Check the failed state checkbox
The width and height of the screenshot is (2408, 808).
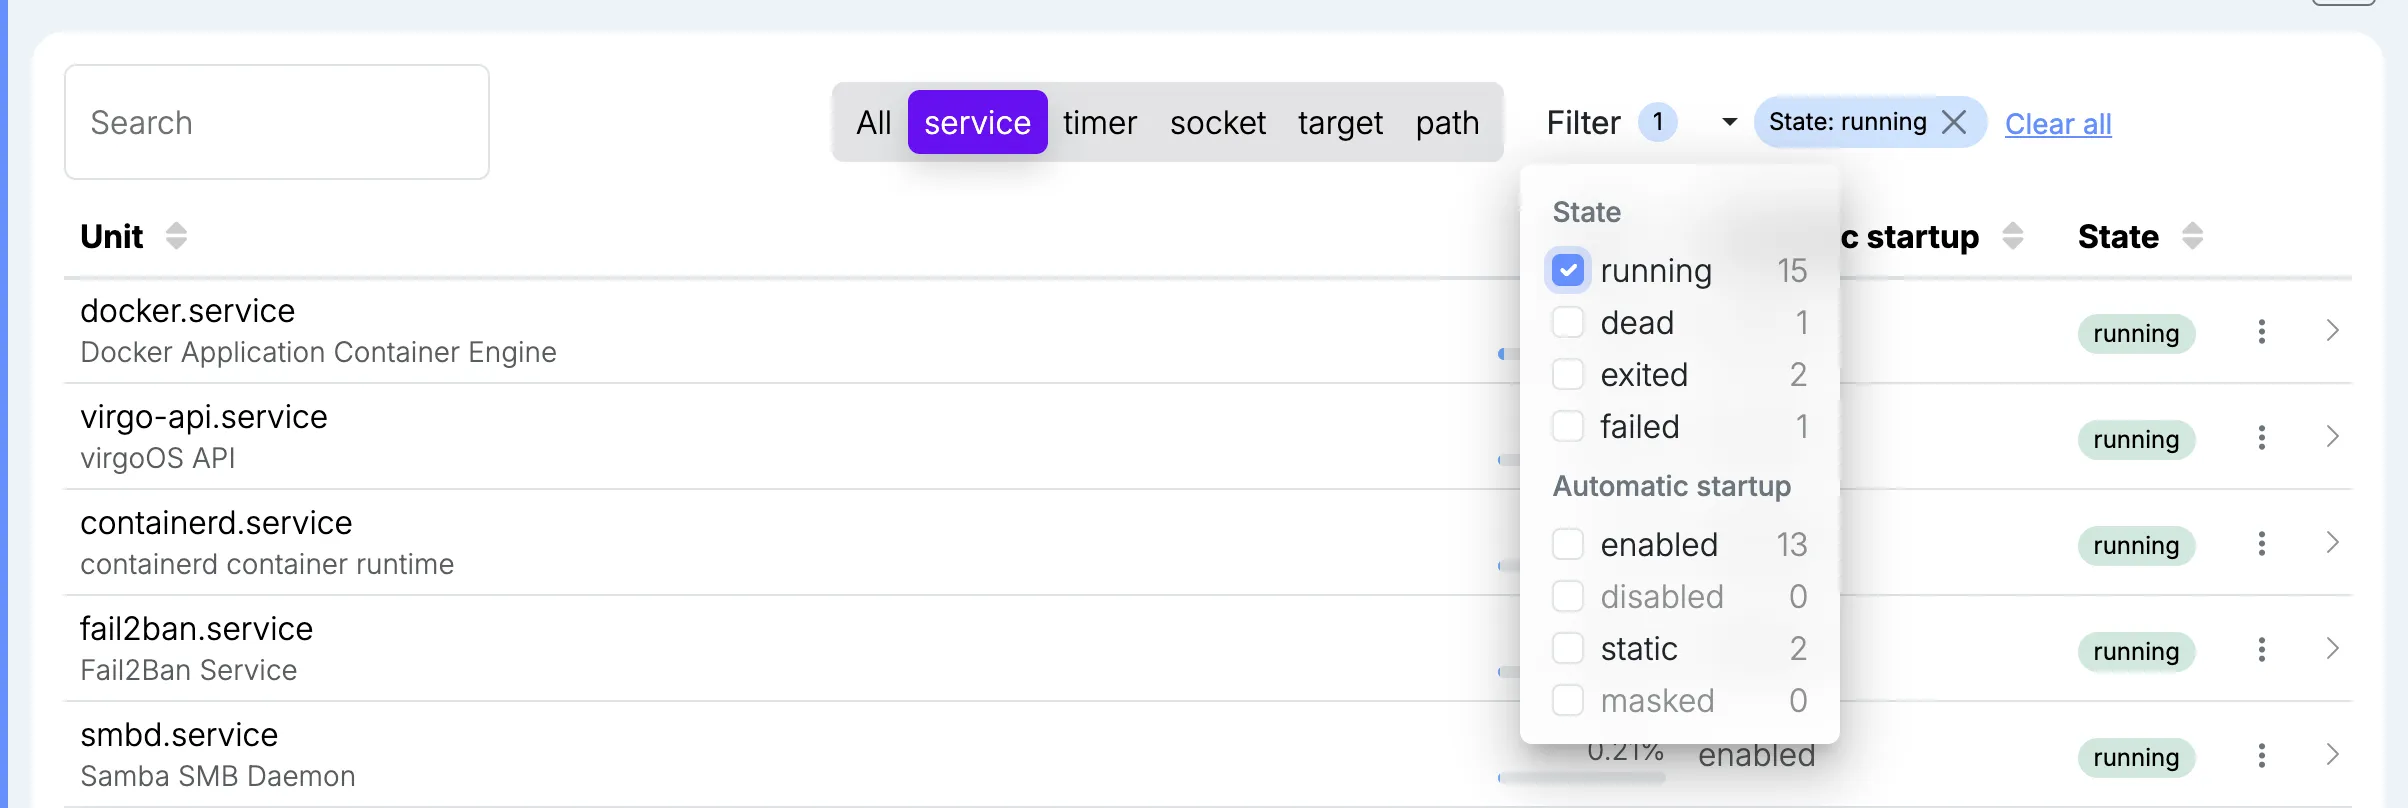click(1568, 426)
